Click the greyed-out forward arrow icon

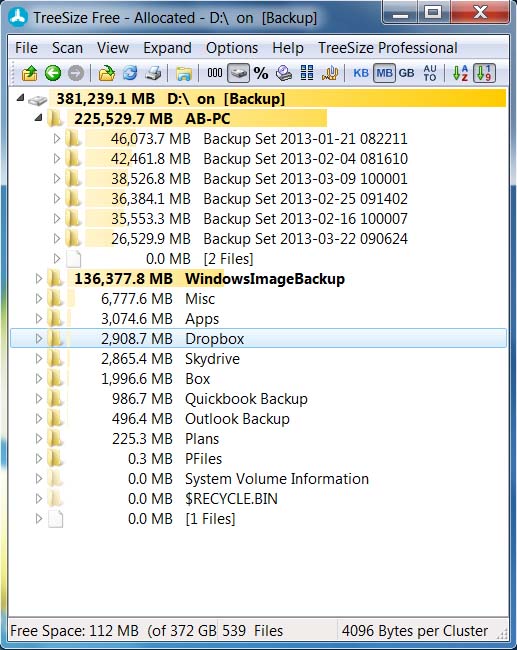coord(75,73)
